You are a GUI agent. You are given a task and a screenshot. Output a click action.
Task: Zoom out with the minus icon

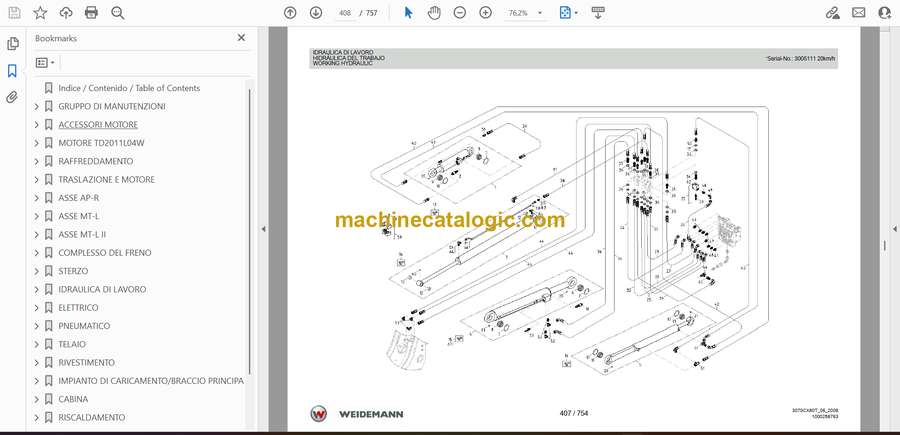(x=460, y=13)
